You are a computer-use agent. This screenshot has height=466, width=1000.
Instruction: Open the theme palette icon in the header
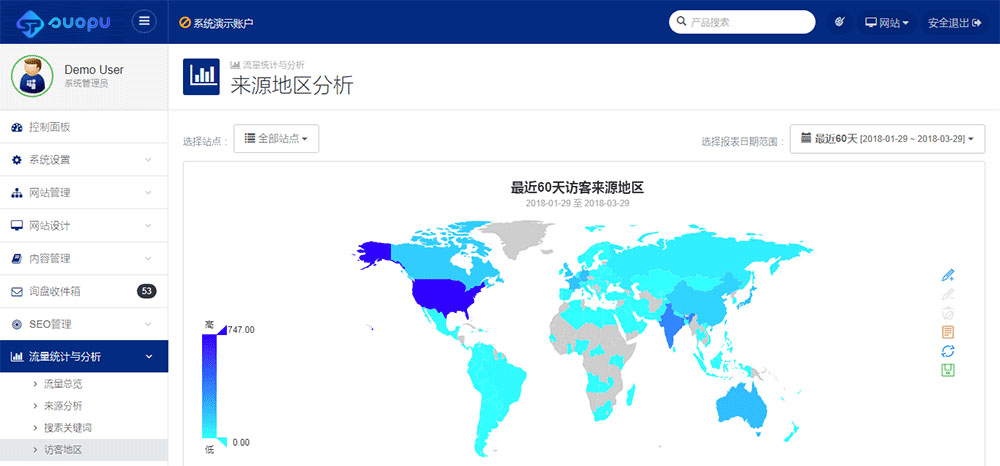click(839, 22)
